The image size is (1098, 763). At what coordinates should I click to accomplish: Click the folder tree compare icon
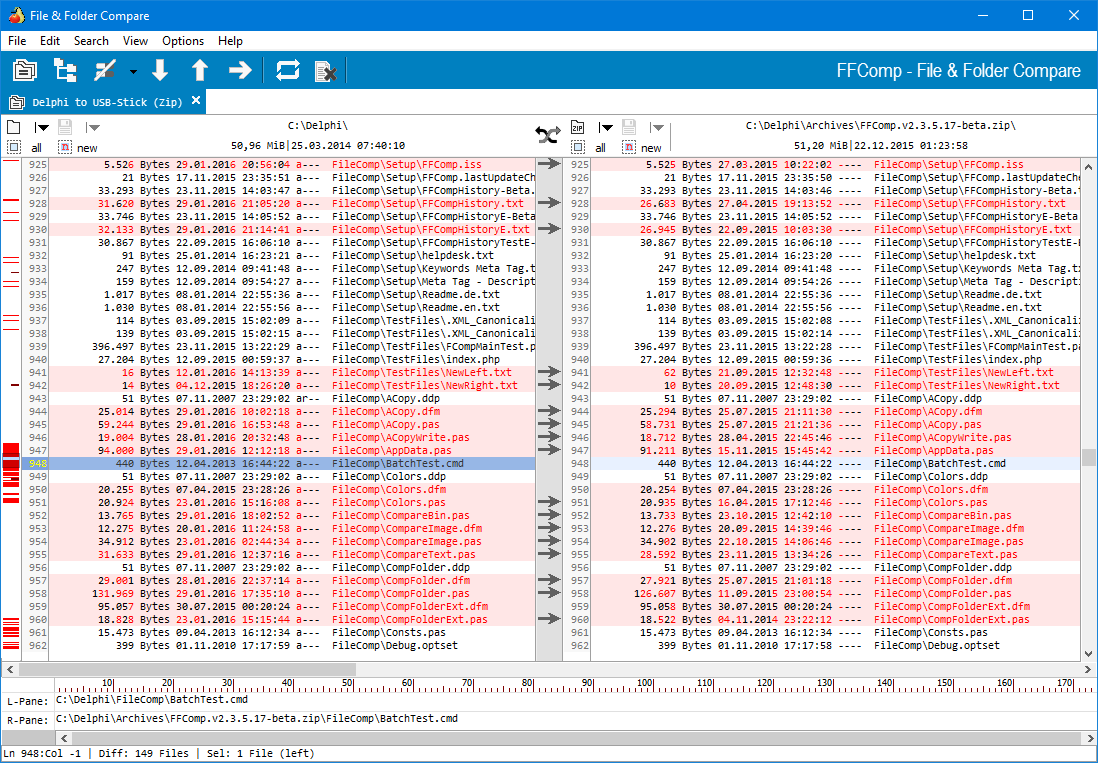[x=65, y=70]
